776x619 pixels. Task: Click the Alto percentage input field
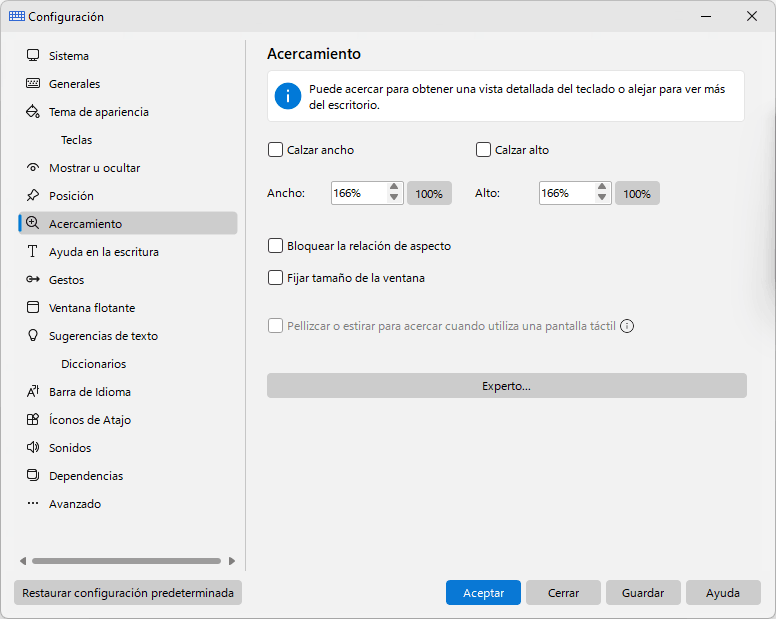click(567, 193)
